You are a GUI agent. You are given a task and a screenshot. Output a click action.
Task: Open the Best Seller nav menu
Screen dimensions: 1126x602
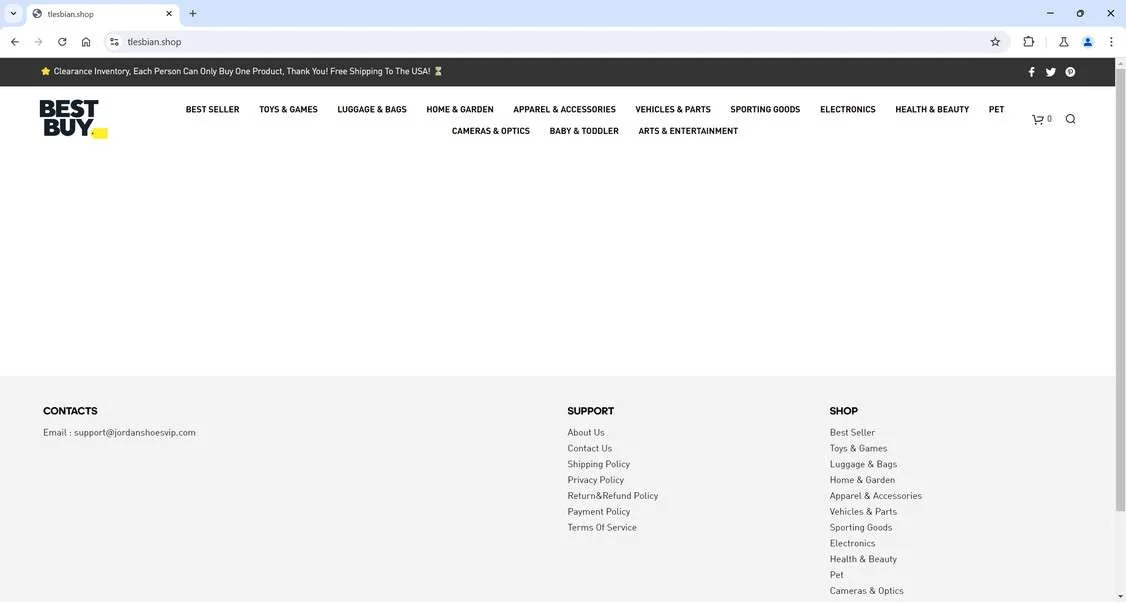(213, 109)
